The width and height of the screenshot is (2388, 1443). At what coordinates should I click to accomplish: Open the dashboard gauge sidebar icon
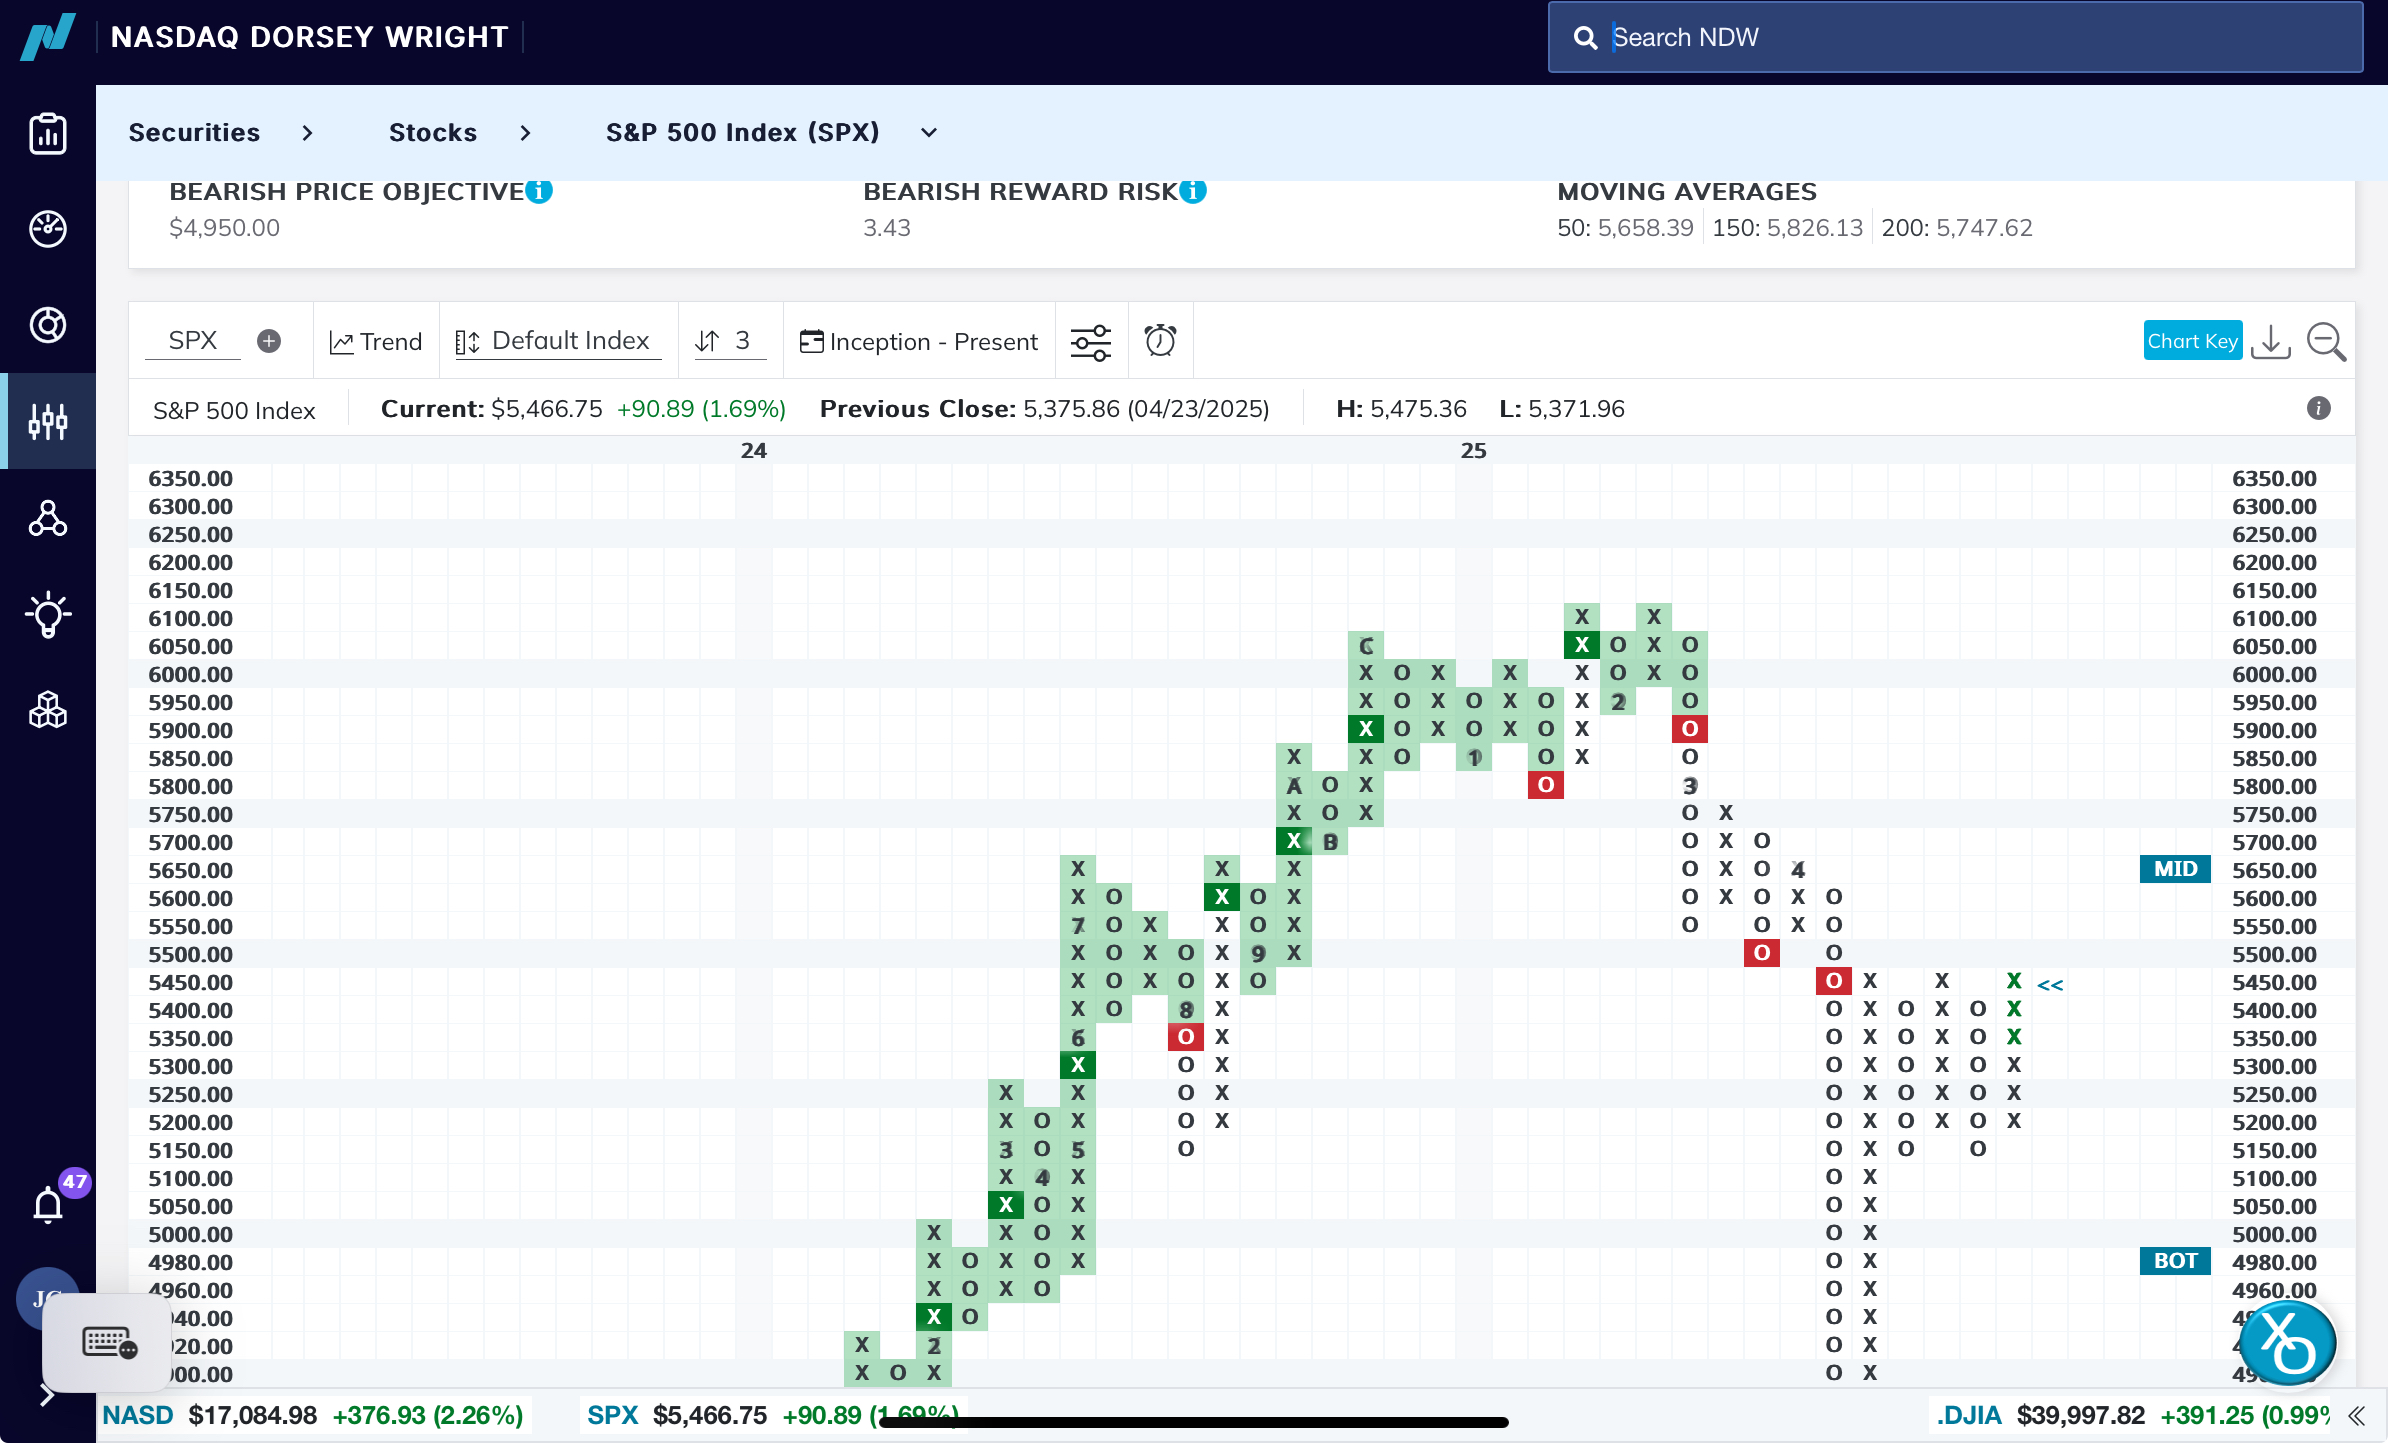tap(48, 229)
